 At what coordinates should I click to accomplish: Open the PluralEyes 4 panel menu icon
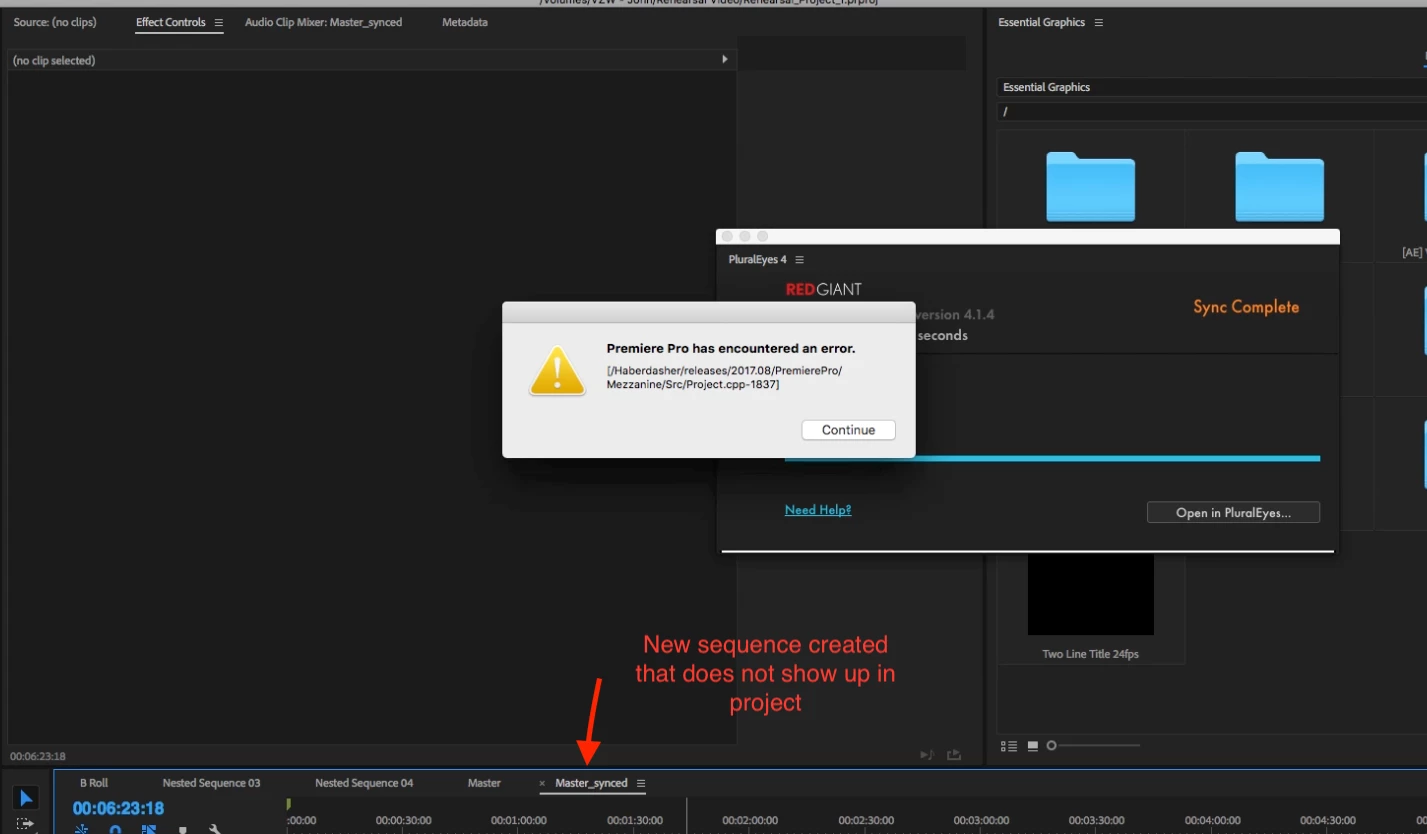799,260
